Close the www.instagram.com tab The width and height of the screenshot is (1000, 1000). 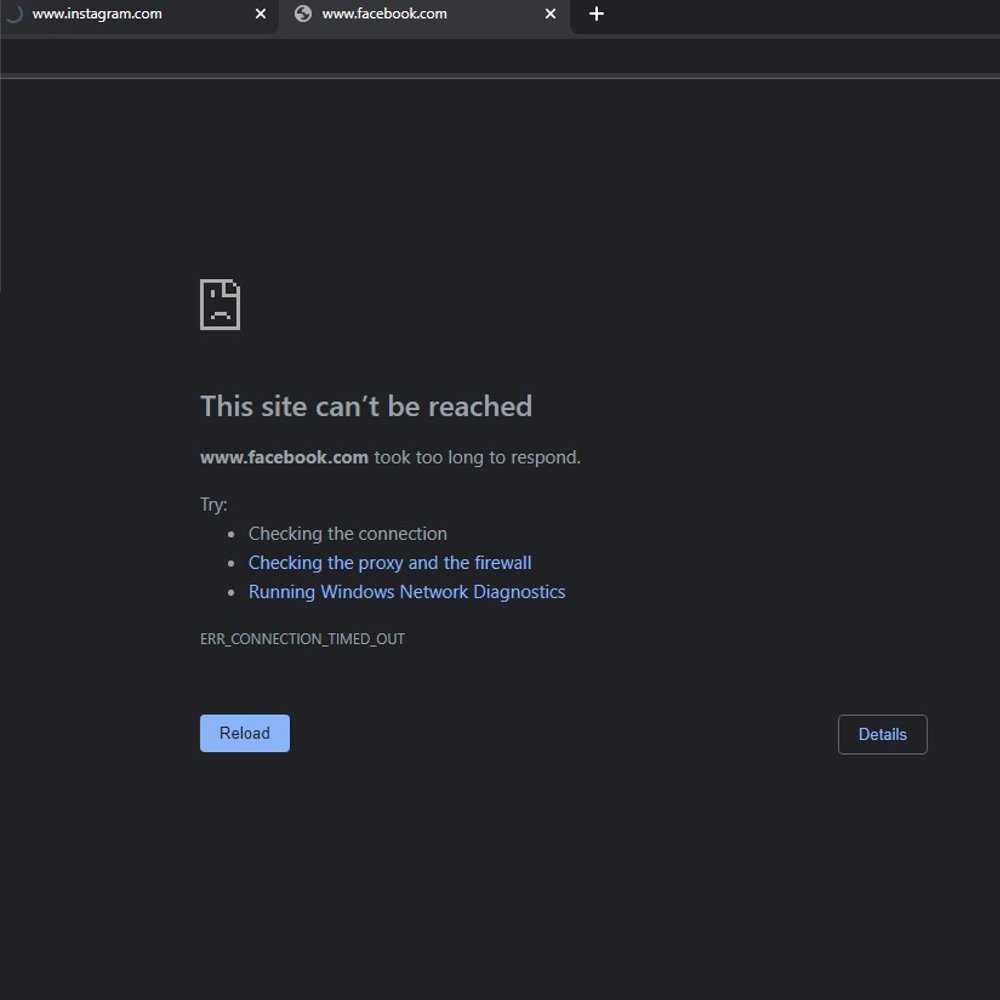(261, 14)
